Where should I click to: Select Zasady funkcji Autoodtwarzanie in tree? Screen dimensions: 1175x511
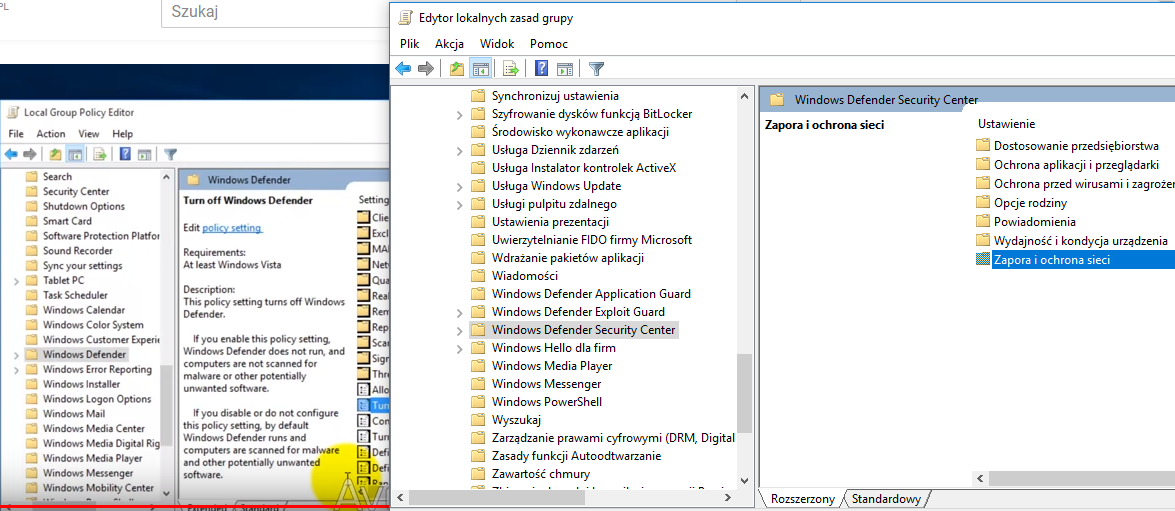click(576, 456)
